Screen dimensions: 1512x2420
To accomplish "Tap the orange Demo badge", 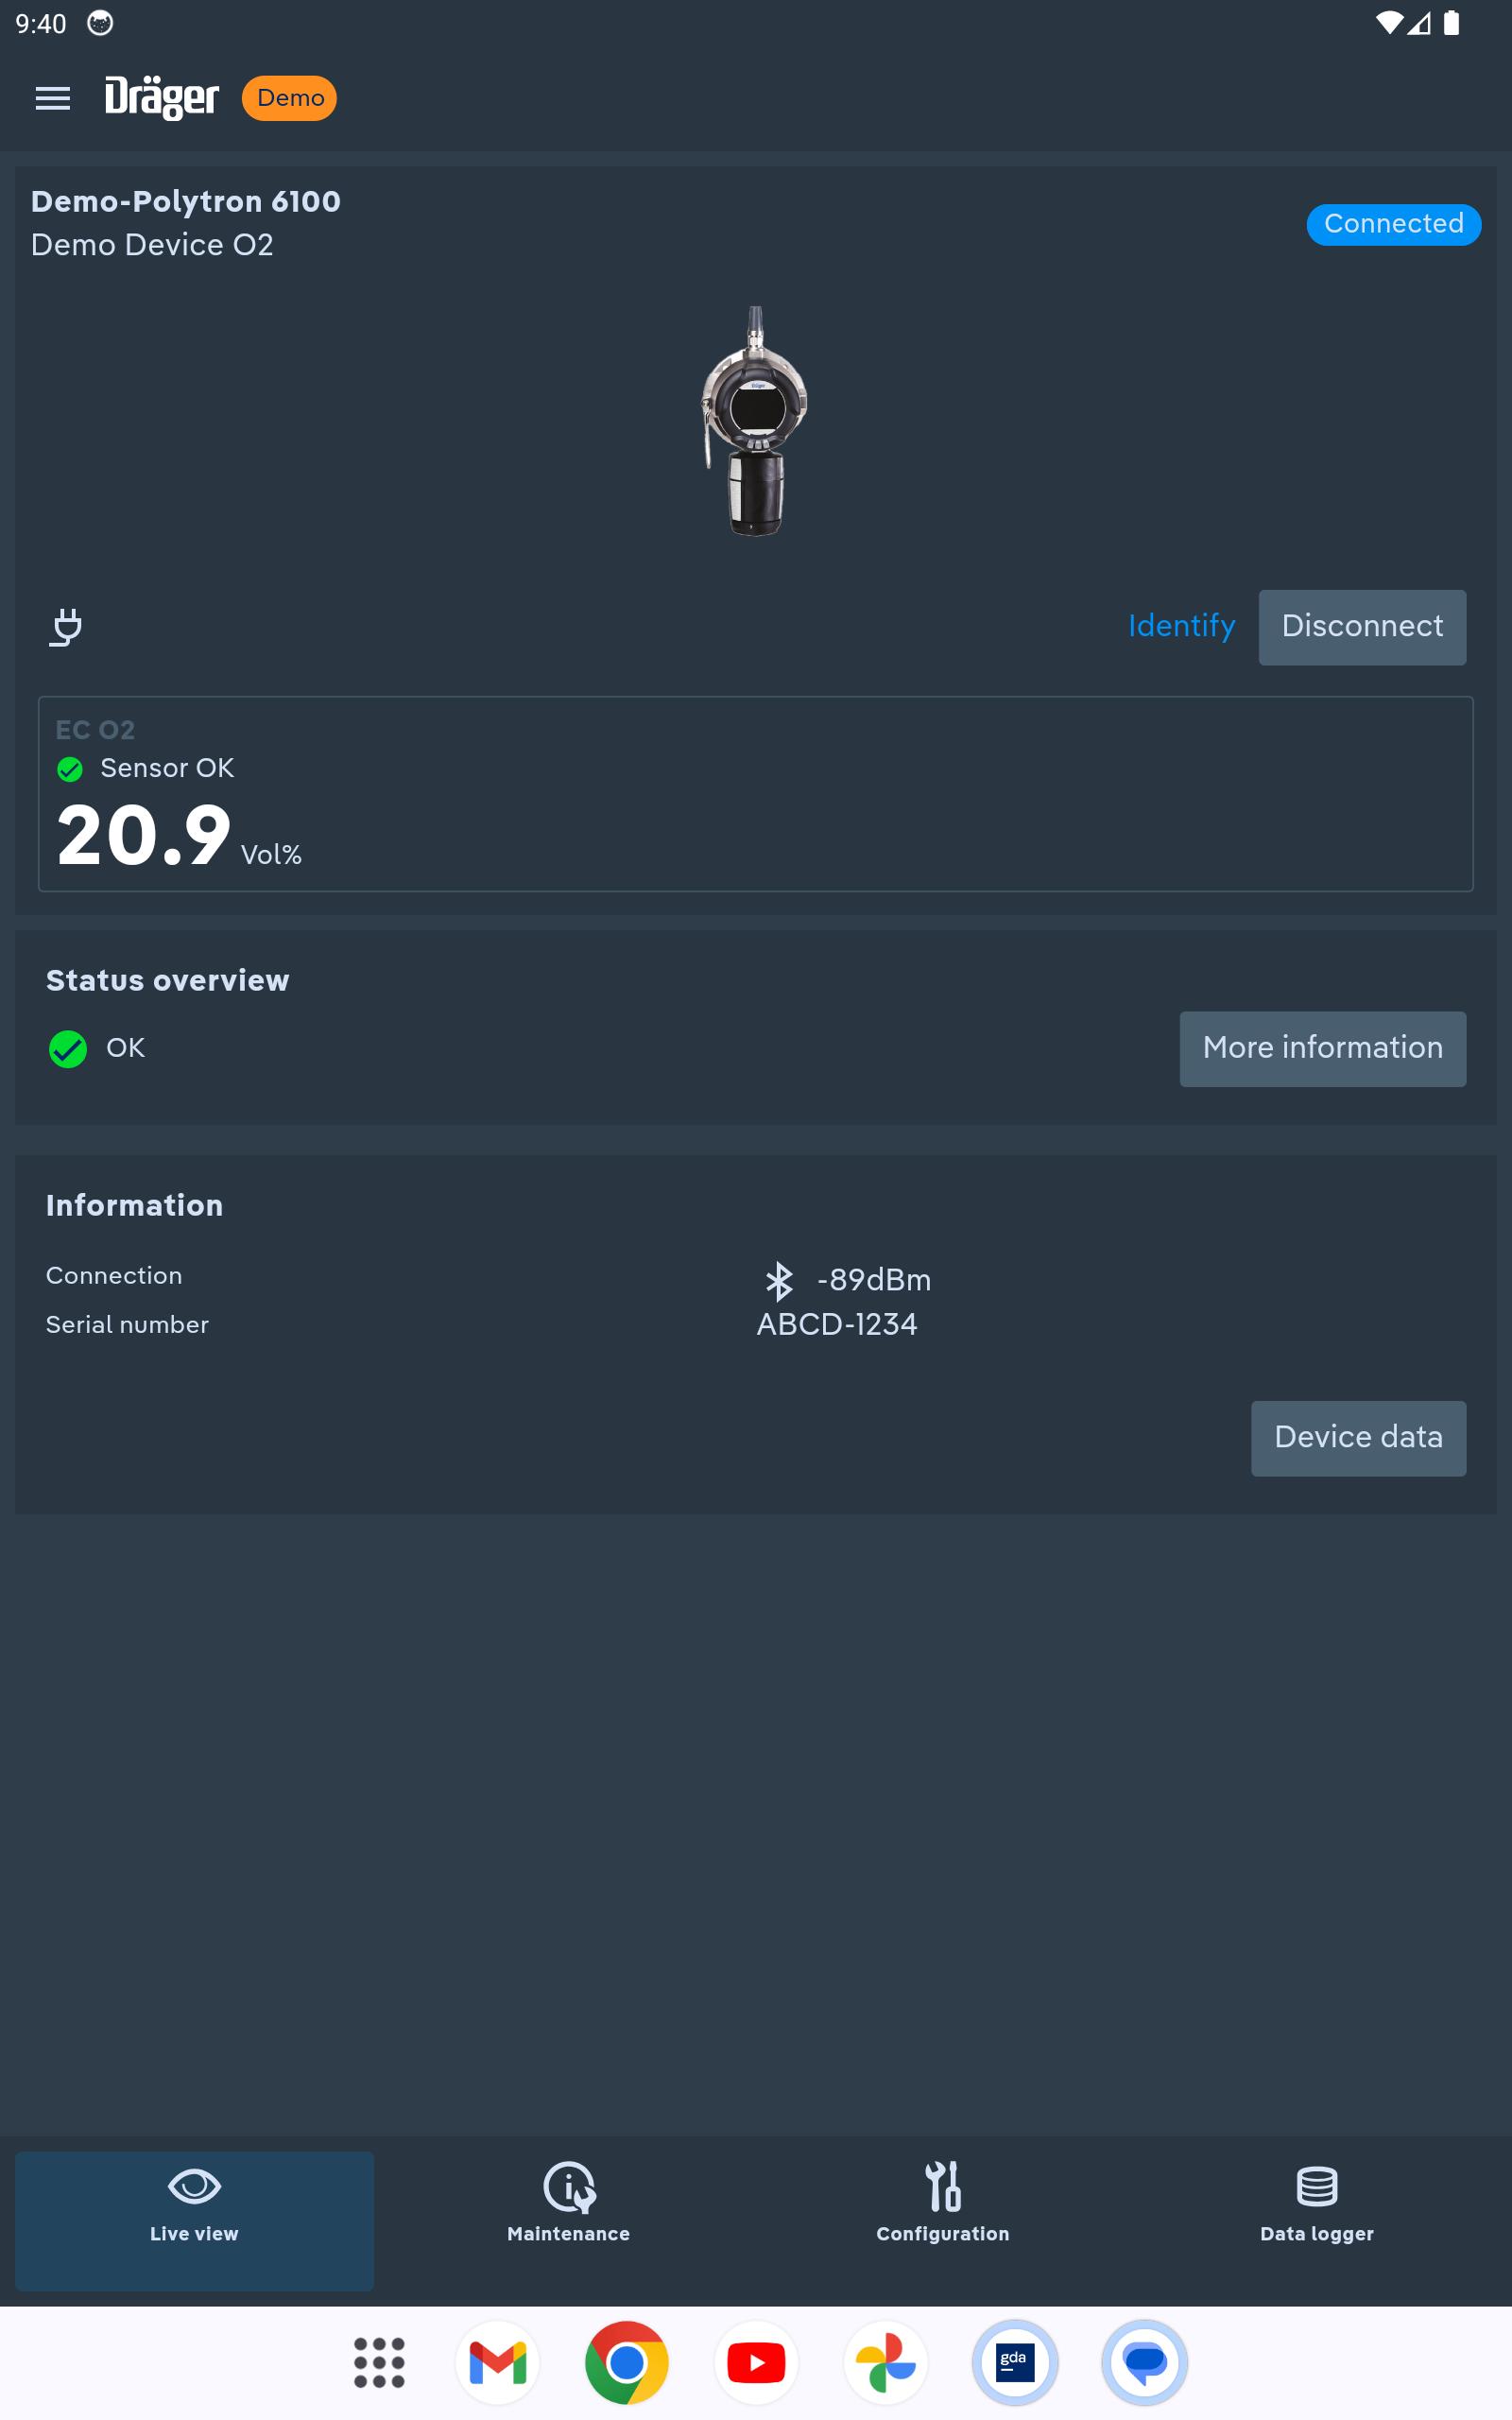I will pos(289,98).
